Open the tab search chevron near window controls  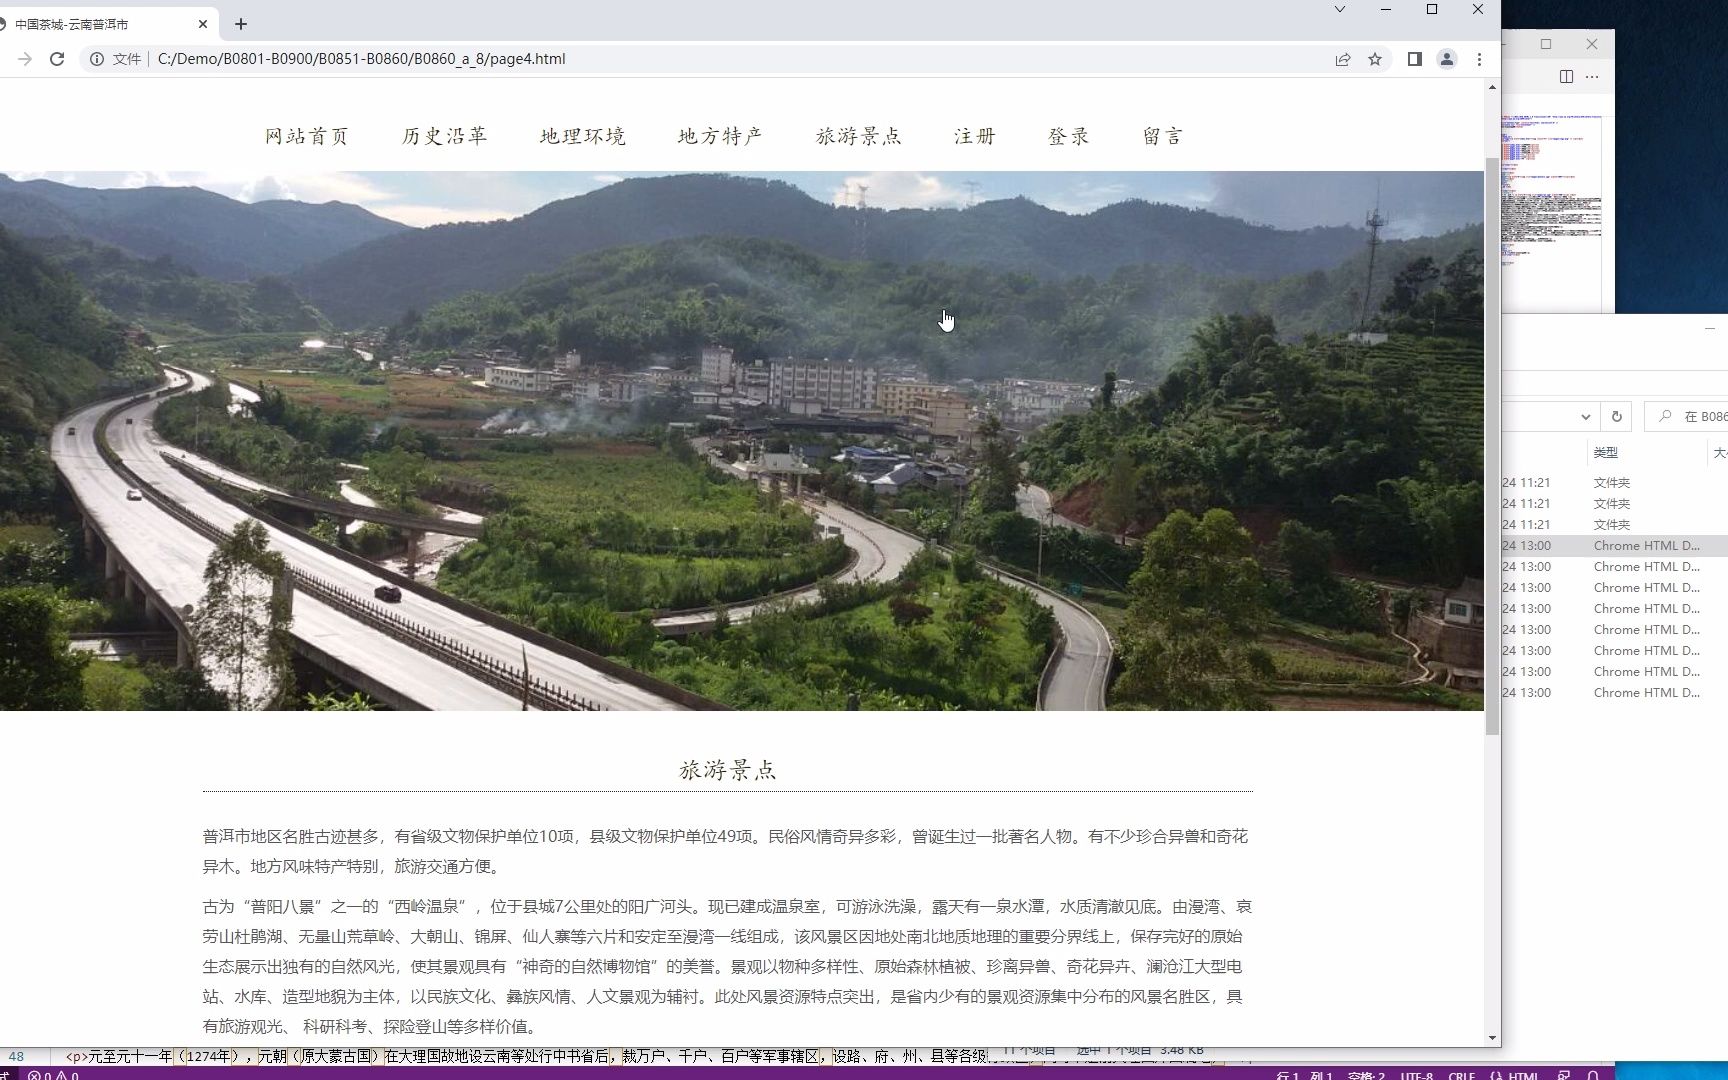click(1338, 9)
